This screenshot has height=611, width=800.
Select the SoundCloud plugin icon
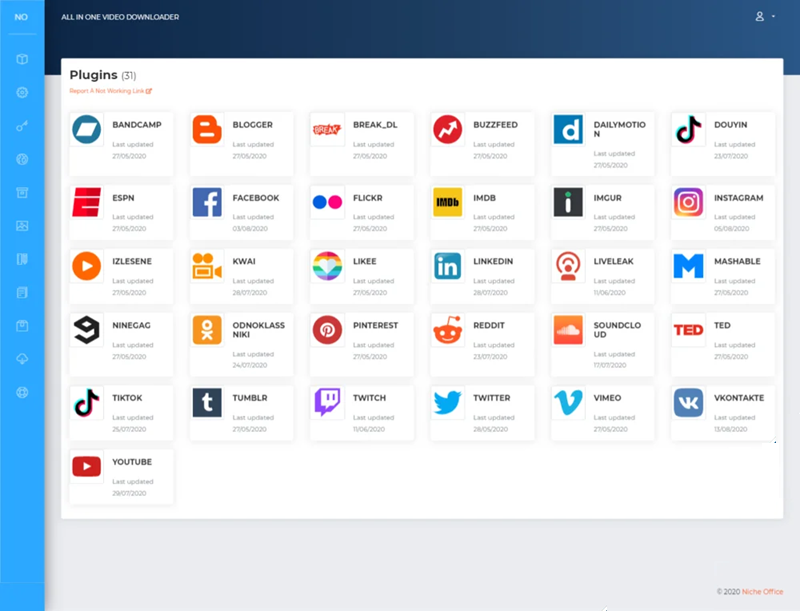[568, 329]
